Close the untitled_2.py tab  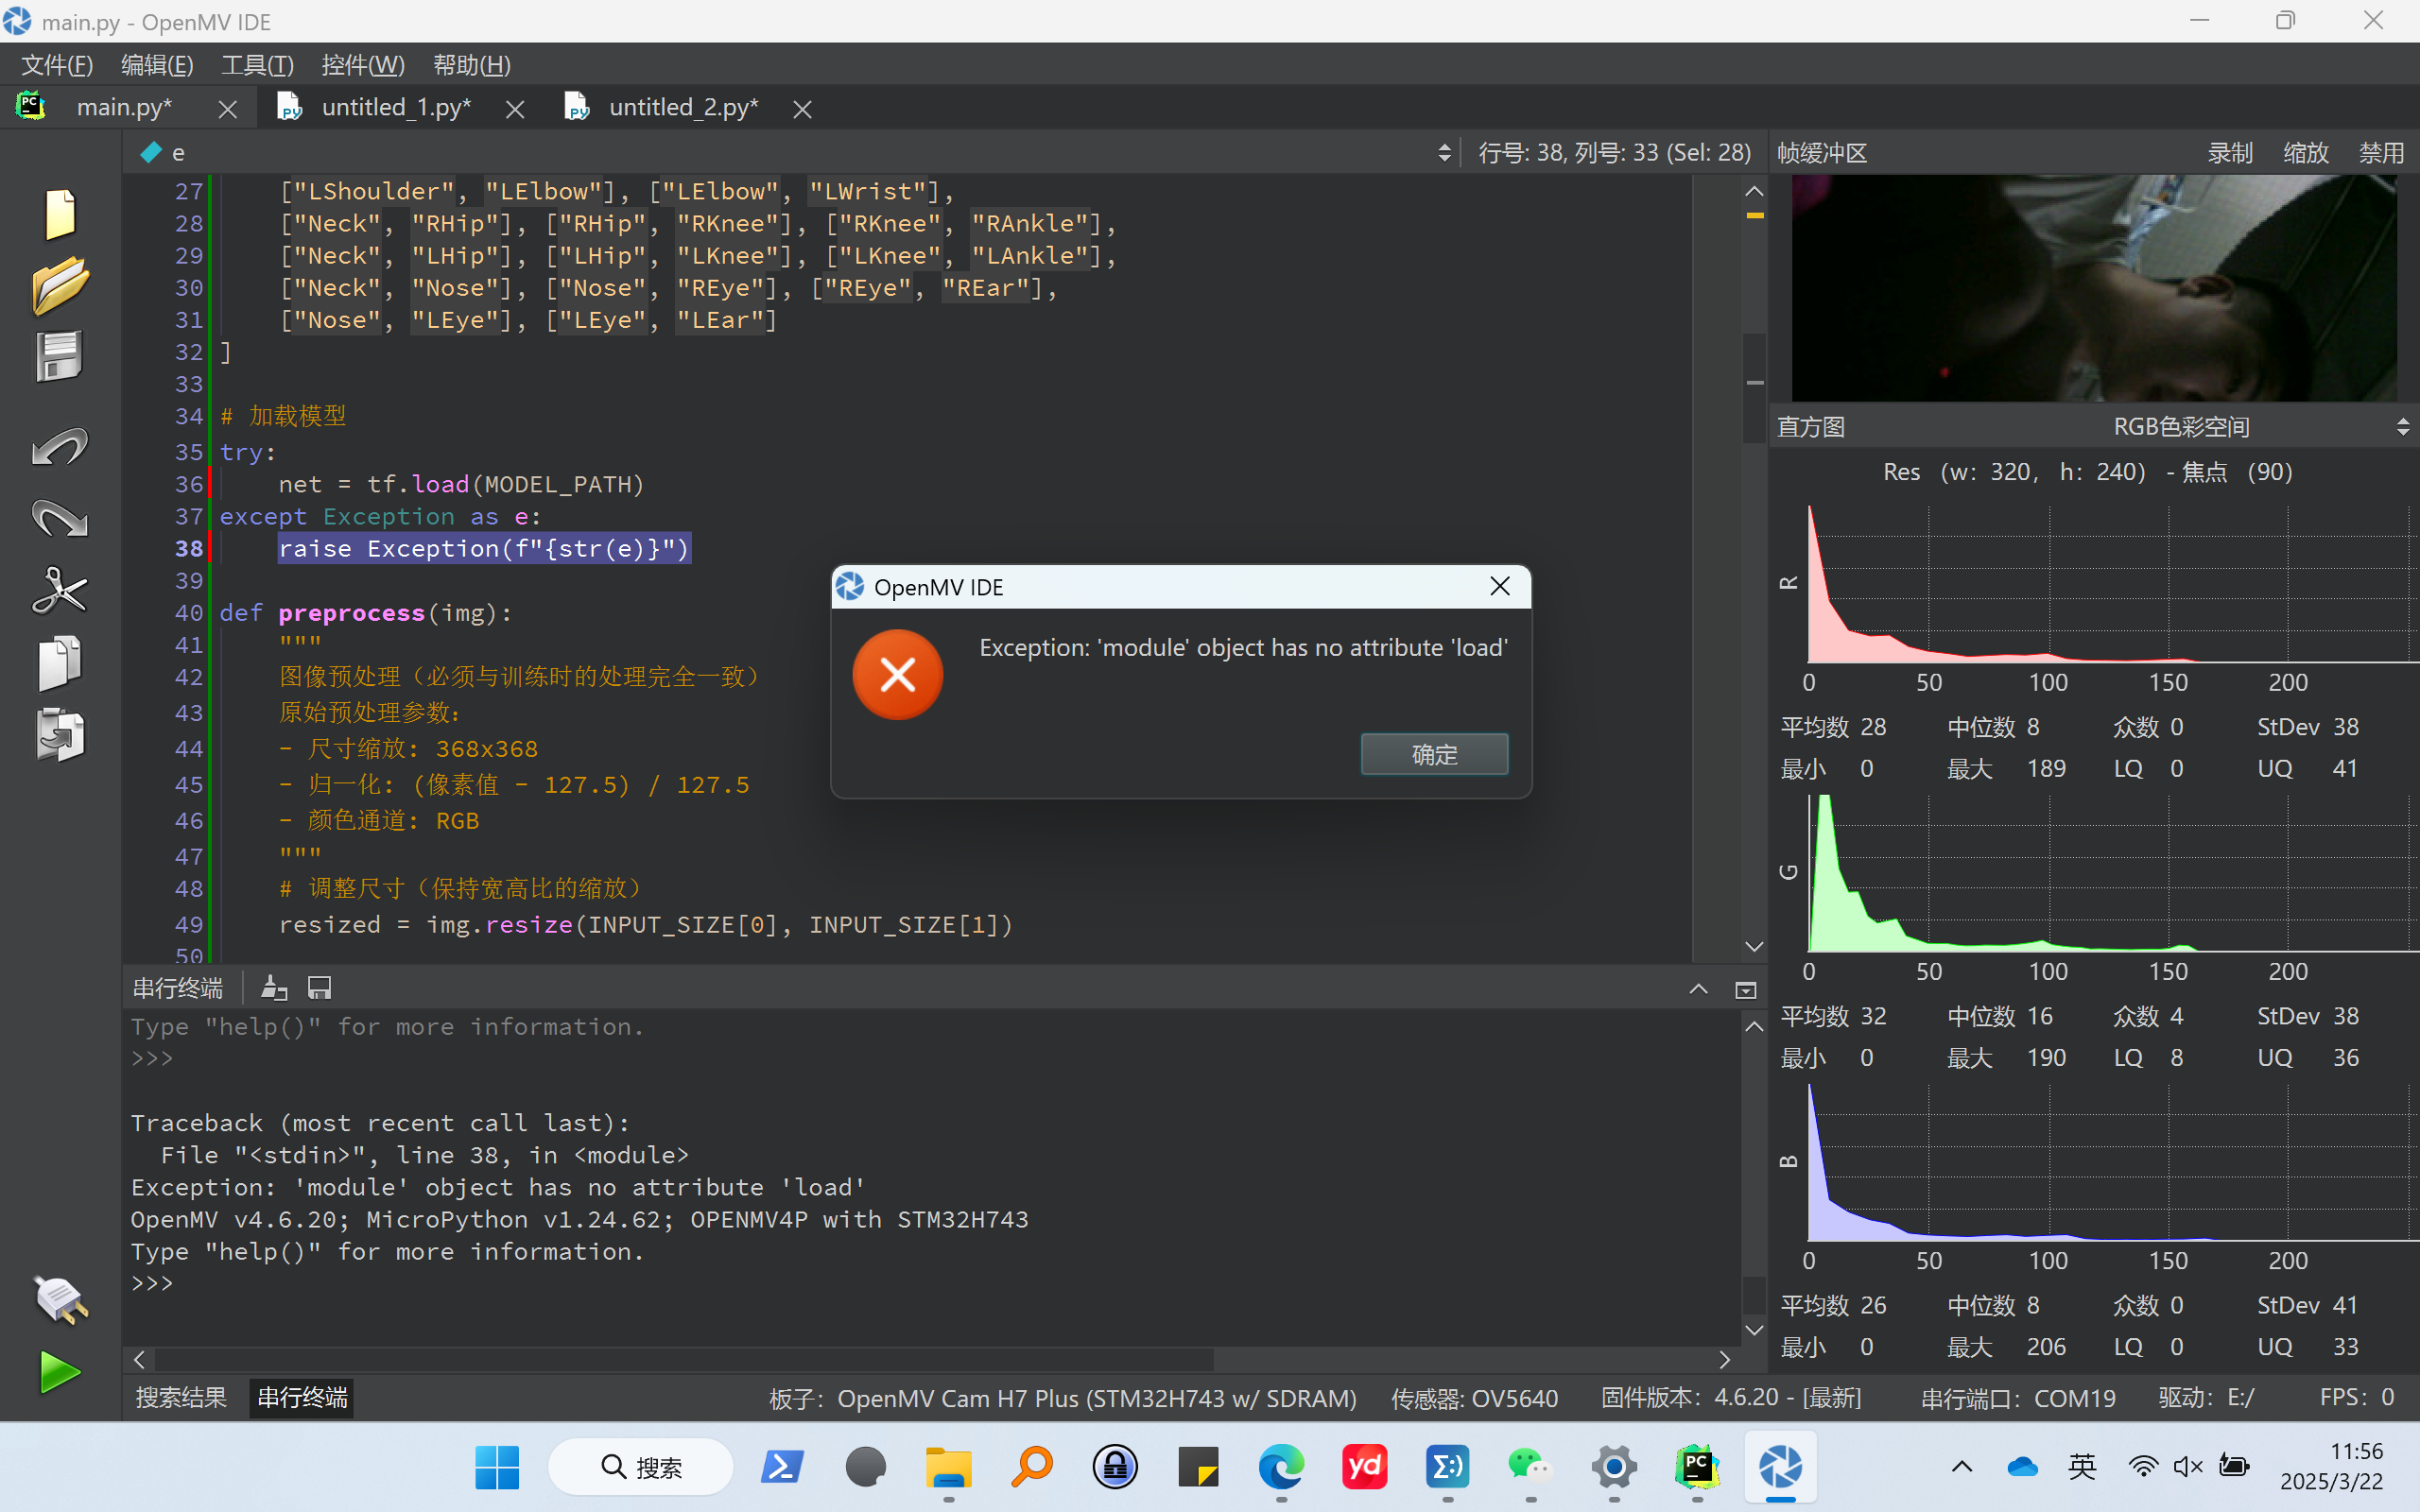(802, 109)
